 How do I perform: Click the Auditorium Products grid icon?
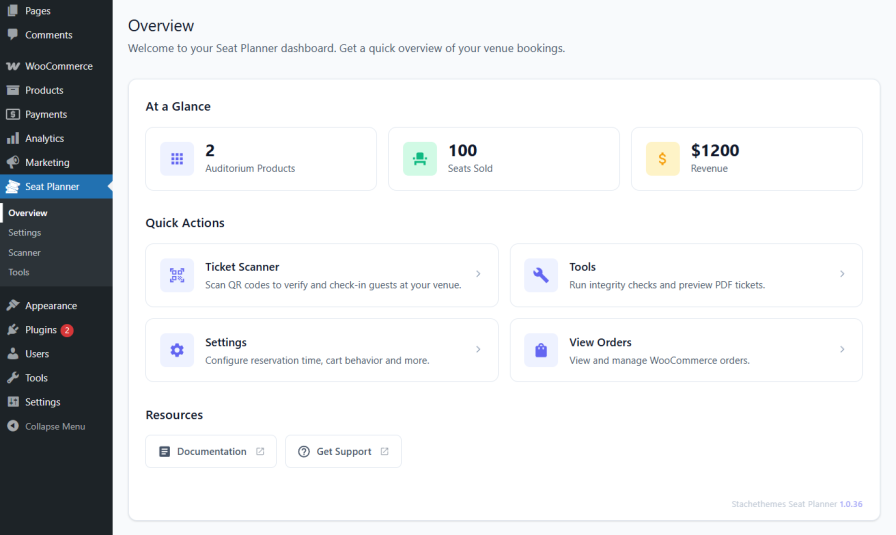(177, 159)
